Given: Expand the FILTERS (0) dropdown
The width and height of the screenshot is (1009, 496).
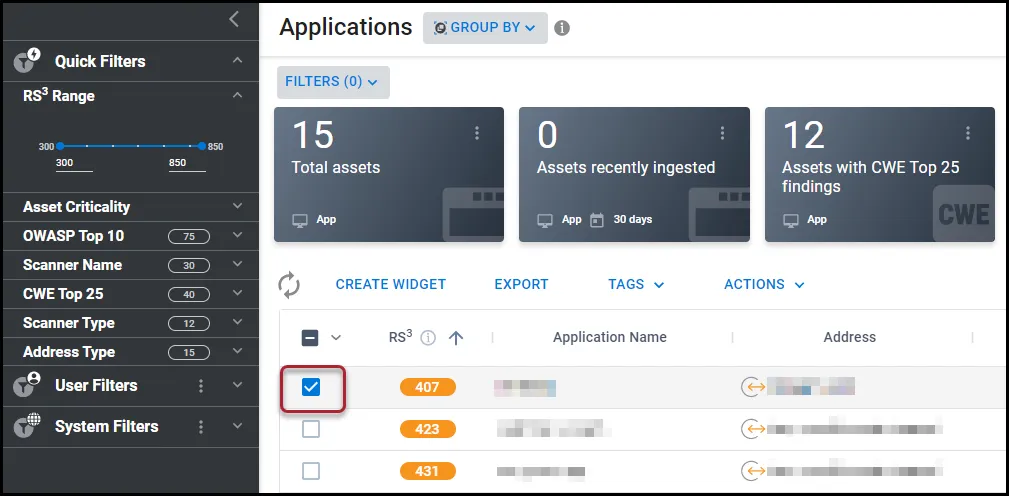Looking at the screenshot, I should pos(333,82).
